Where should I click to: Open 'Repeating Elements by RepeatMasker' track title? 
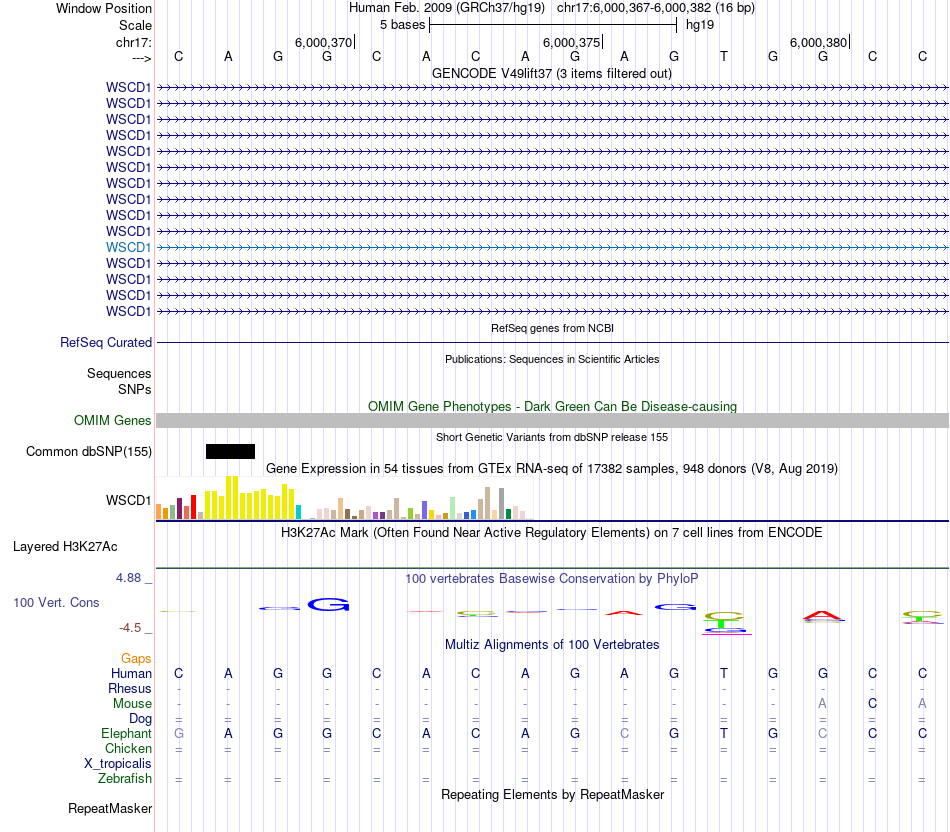552,794
